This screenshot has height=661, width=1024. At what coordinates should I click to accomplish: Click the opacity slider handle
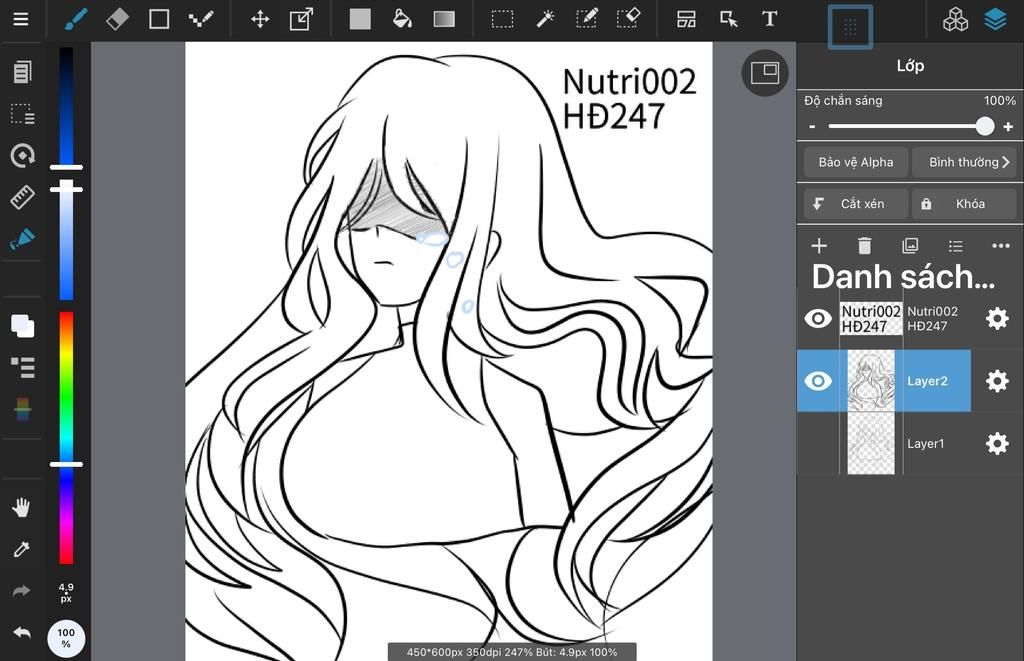(x=985, y=126)
